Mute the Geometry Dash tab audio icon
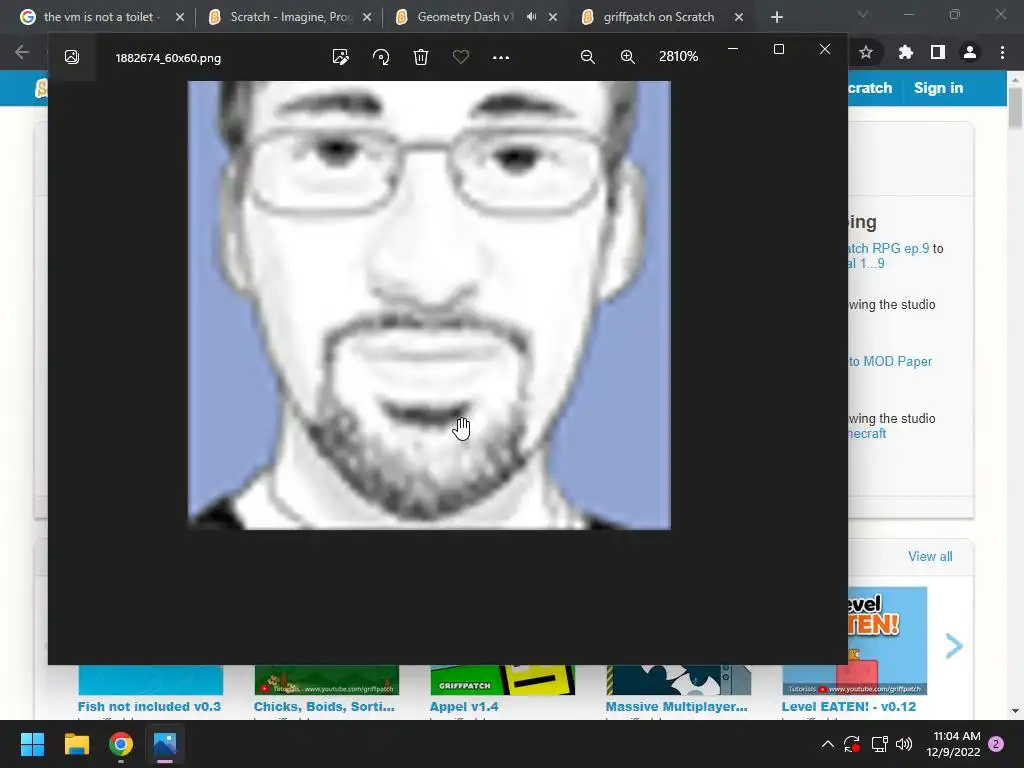The height and width of the screenshot is (768, 1024). click(532, 17)
